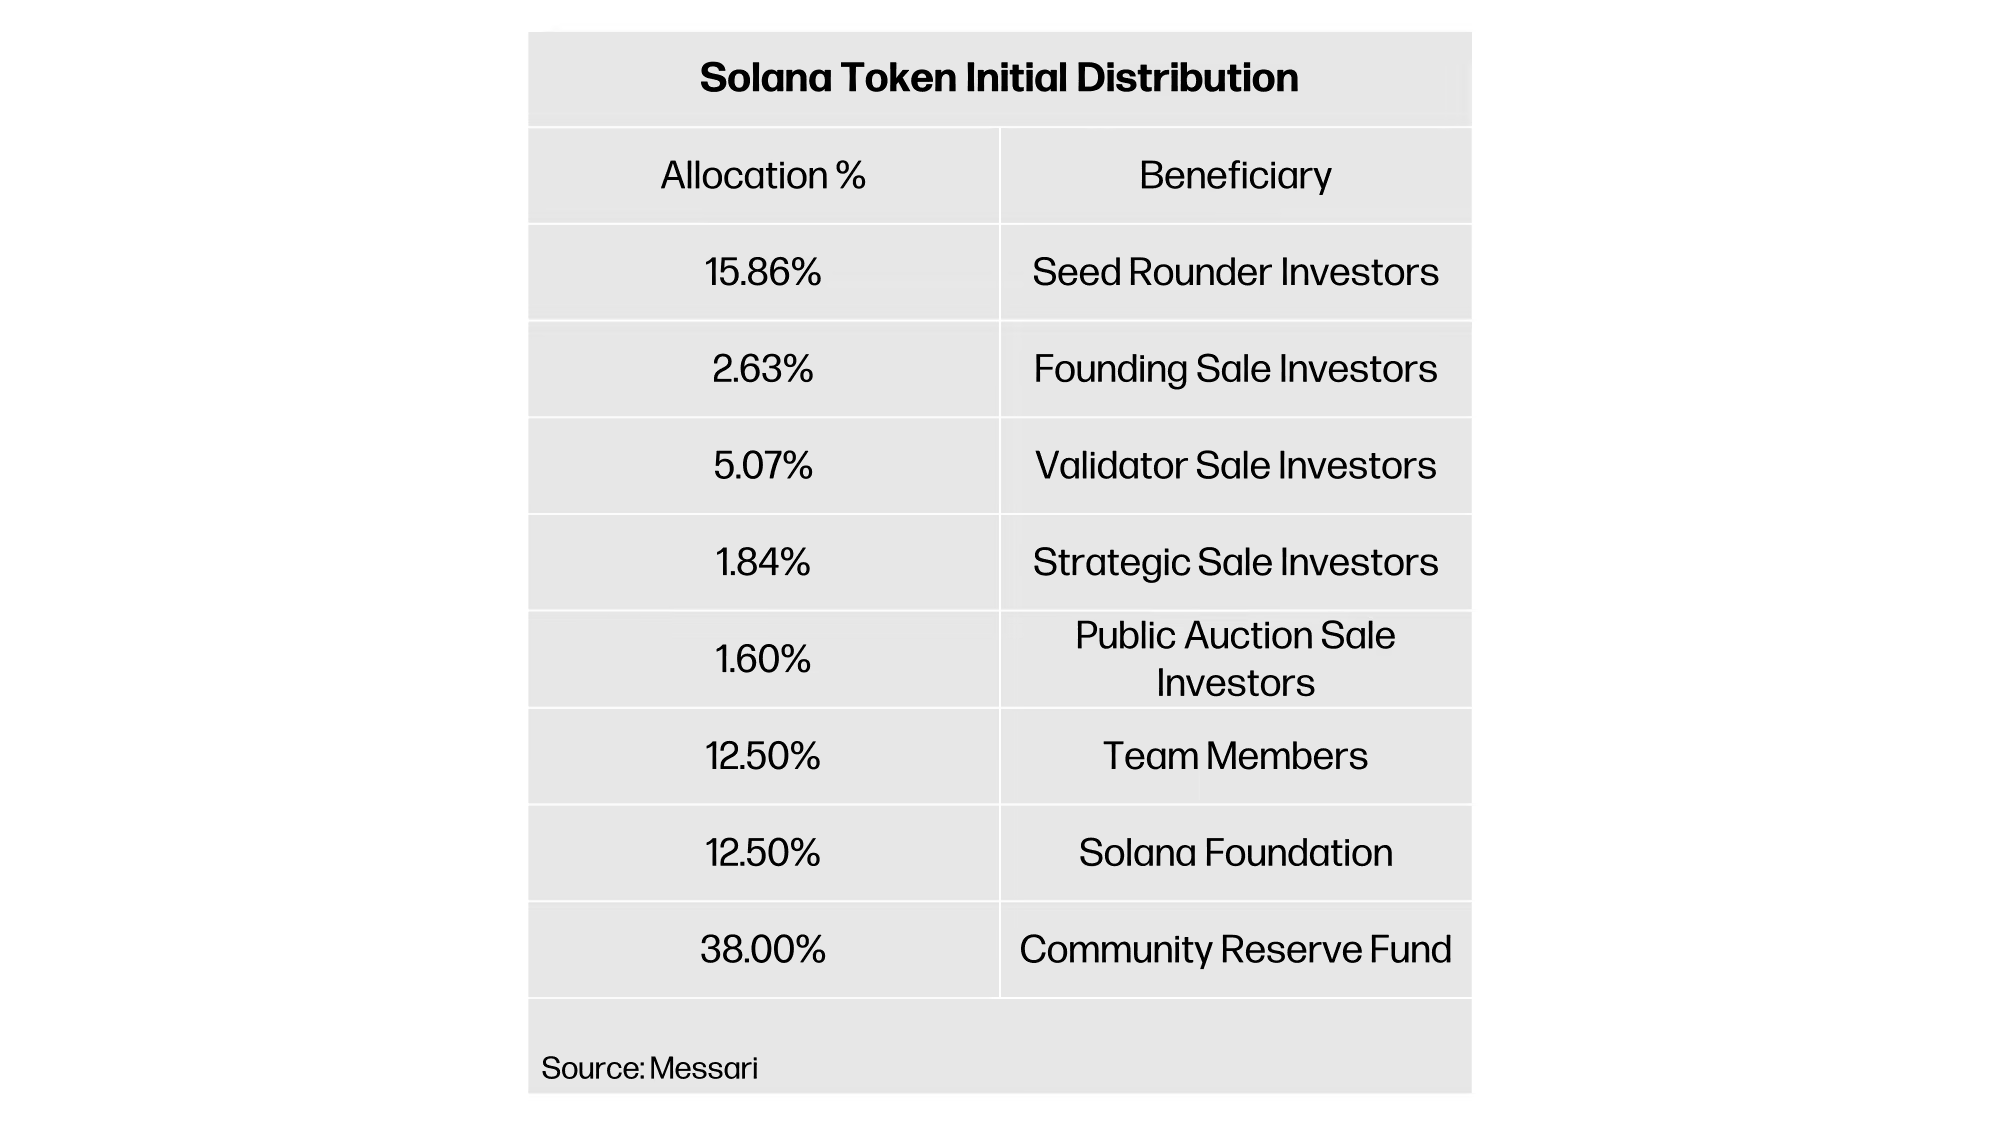Click the Team Members cell

tap(1235, 756)
